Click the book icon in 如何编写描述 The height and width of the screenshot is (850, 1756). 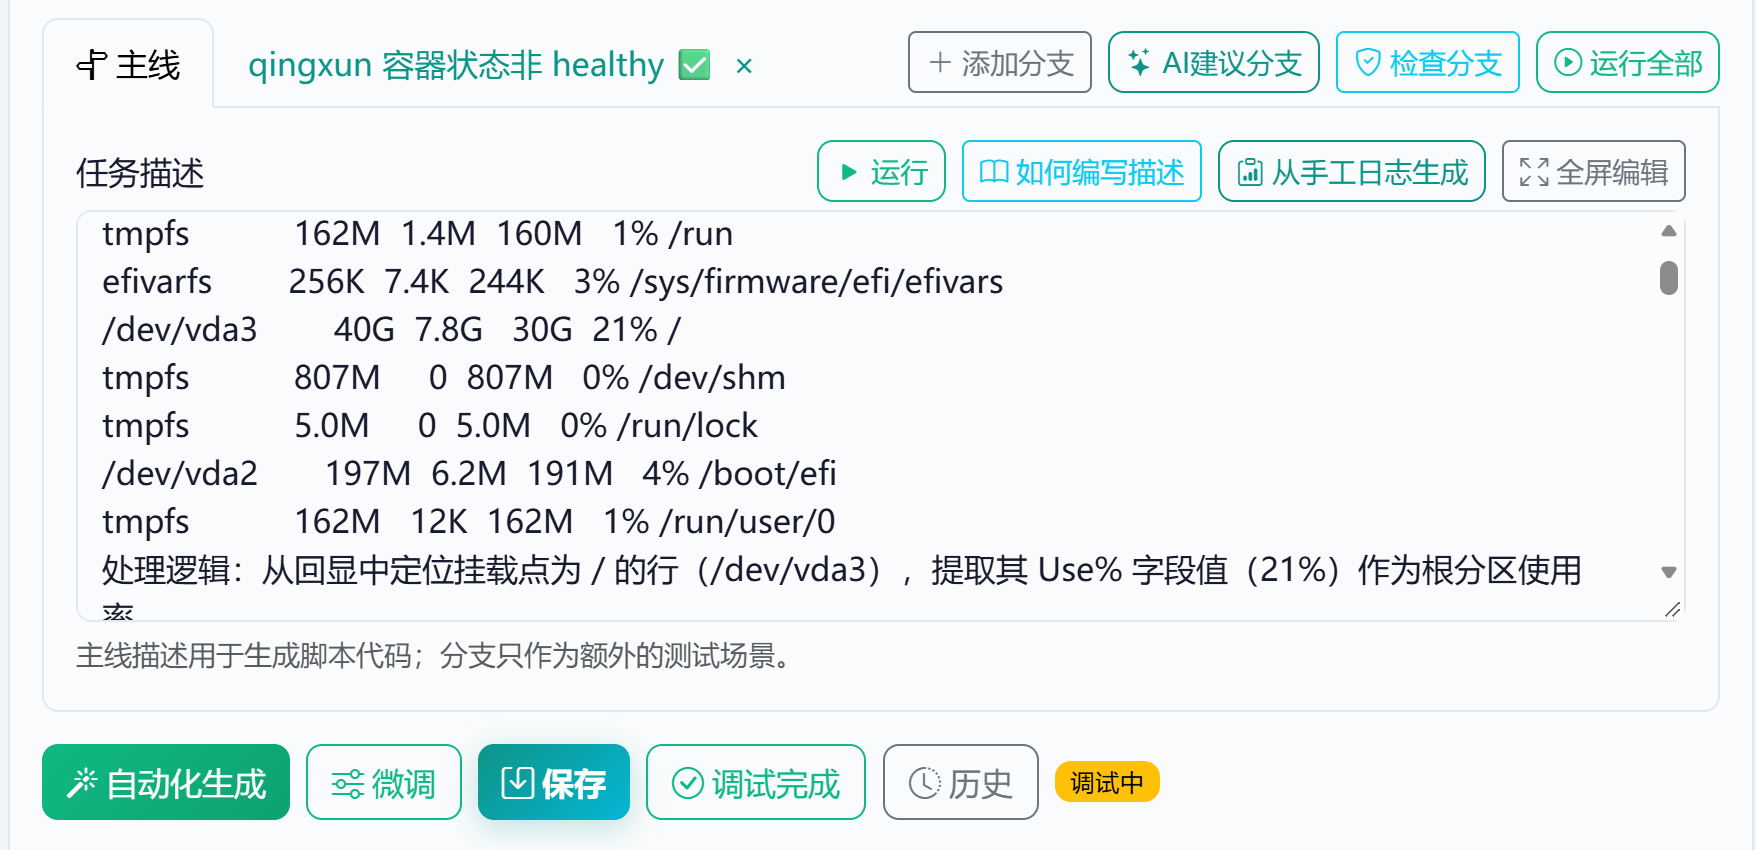pyautogui.click(x=994, y=172)
